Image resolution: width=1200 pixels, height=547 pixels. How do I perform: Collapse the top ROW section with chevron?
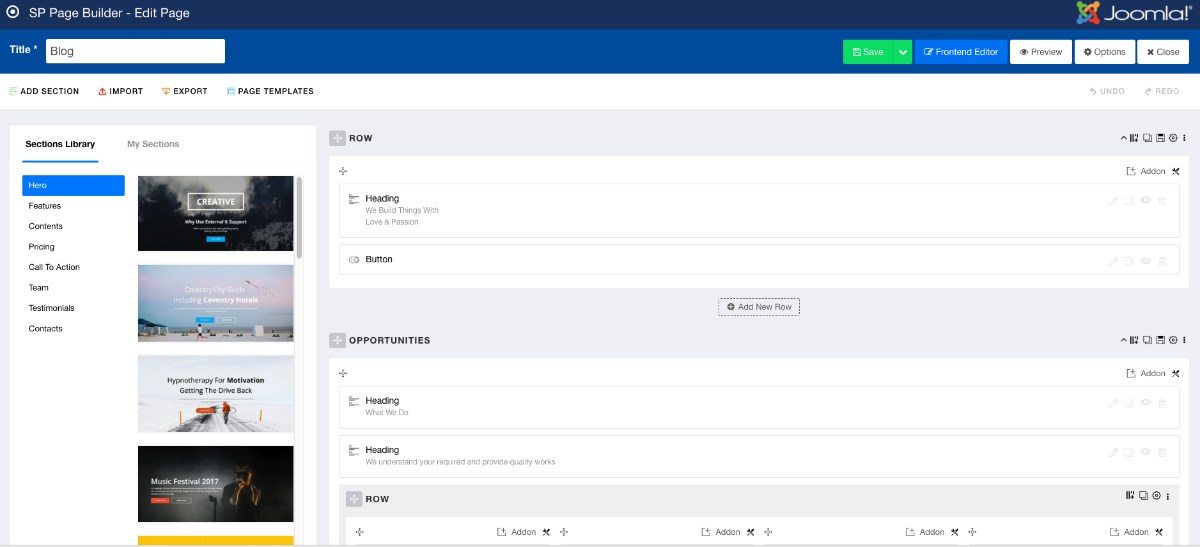pyautogui.click(x=1123, y=138)
